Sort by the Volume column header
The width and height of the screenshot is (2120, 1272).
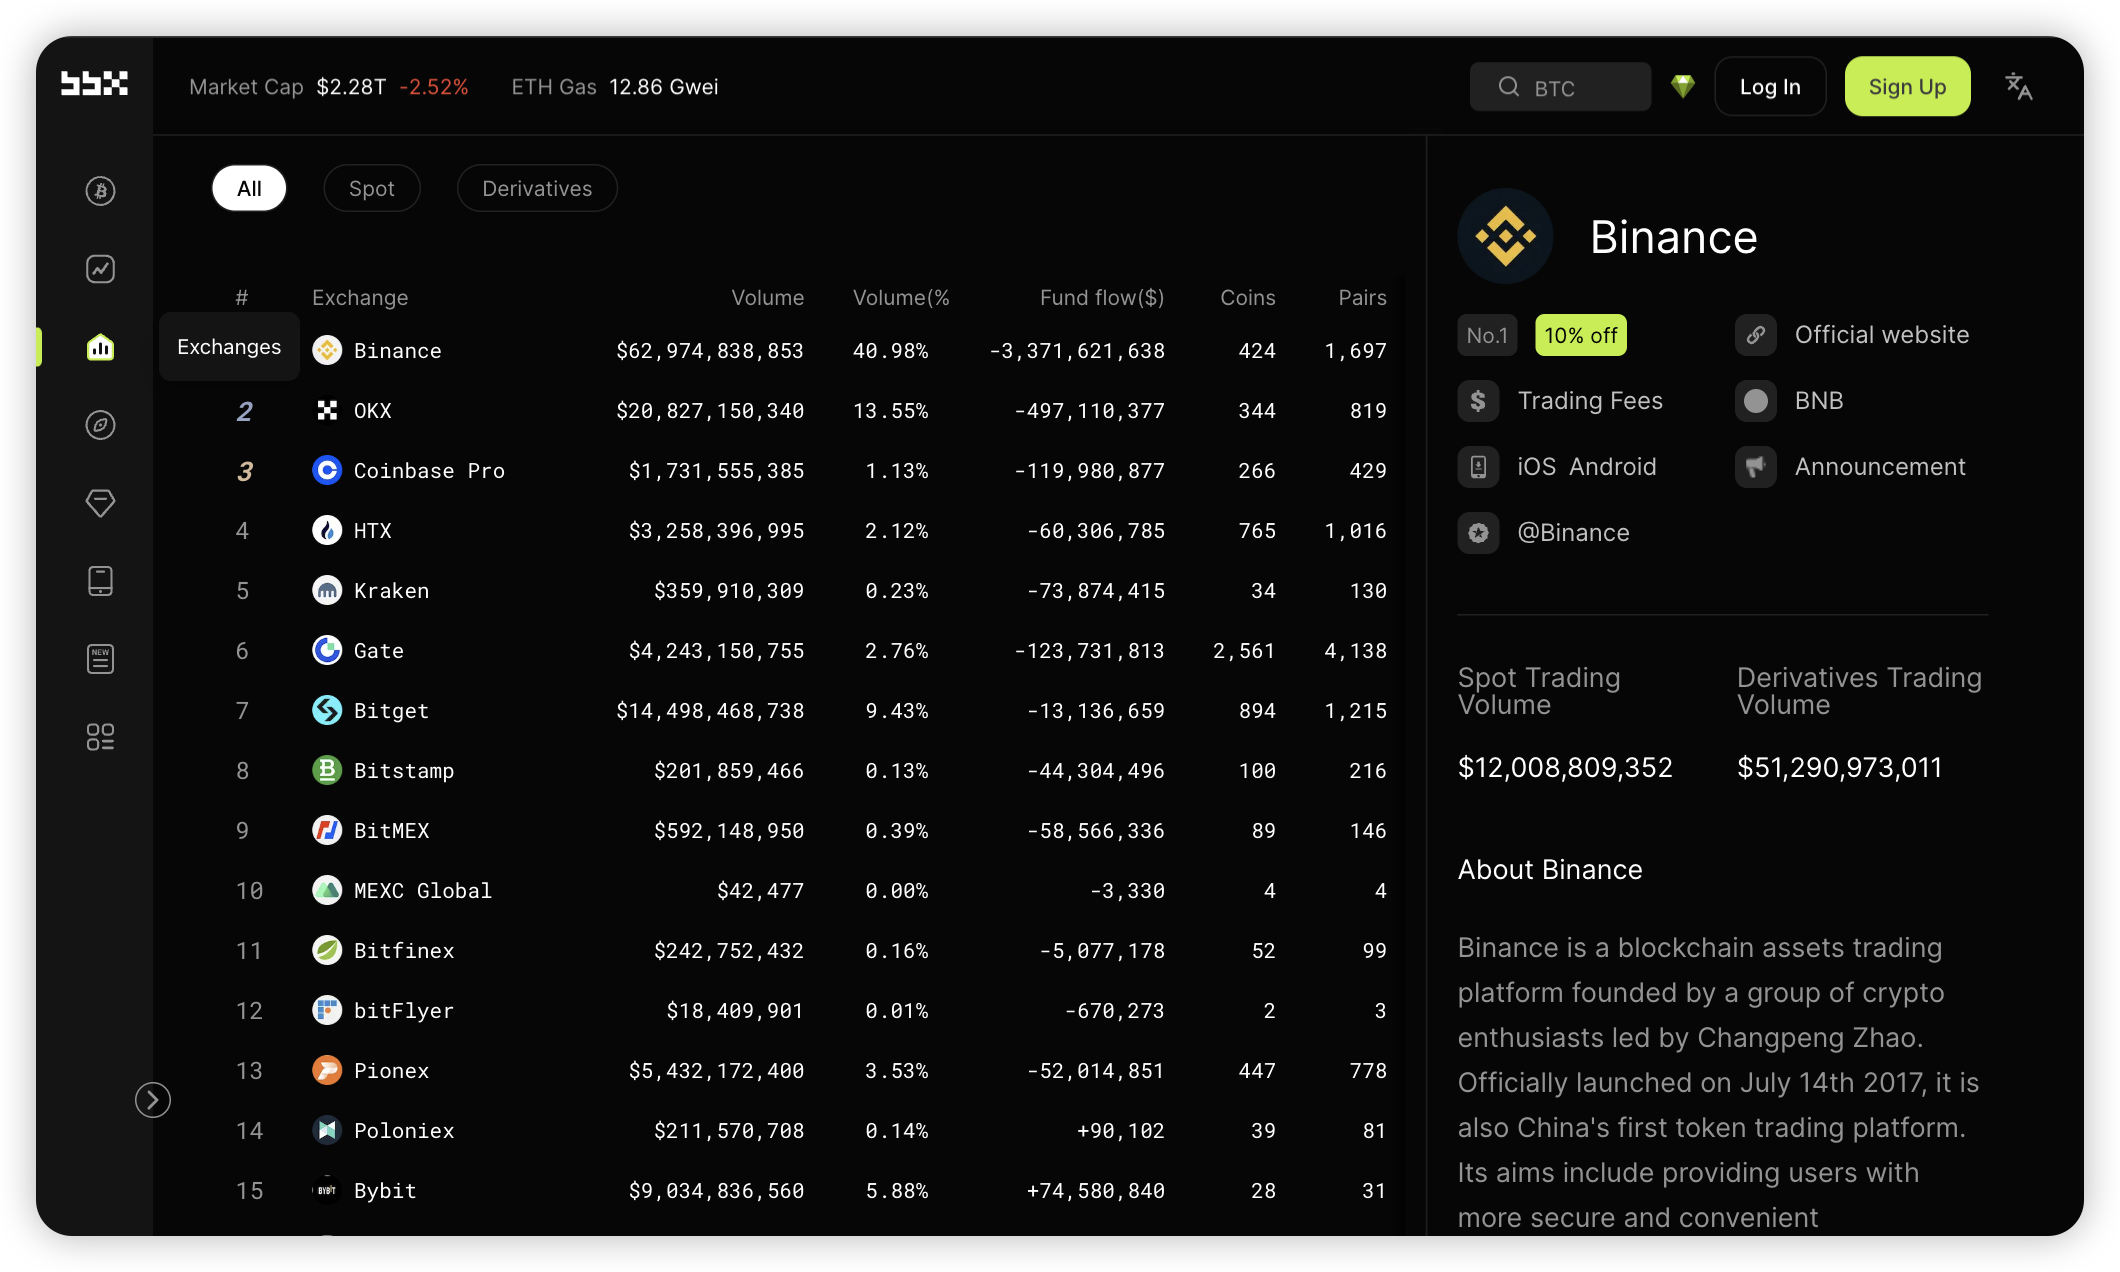767,298
